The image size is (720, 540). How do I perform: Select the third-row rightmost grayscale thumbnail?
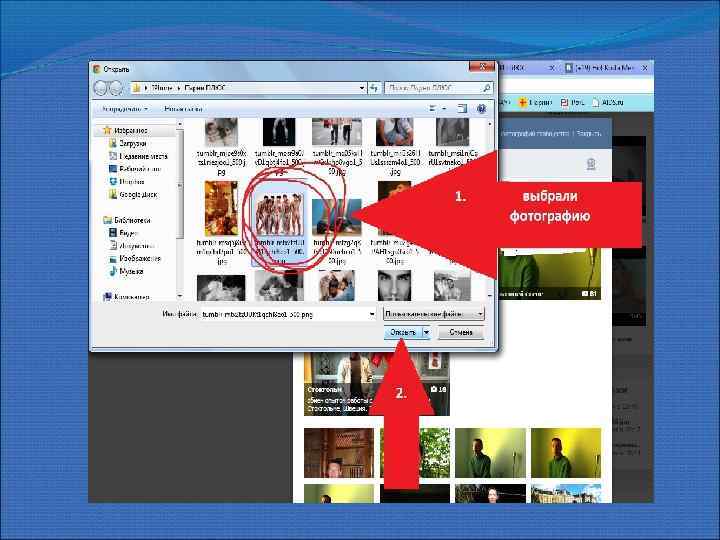(x=452, y=286)
